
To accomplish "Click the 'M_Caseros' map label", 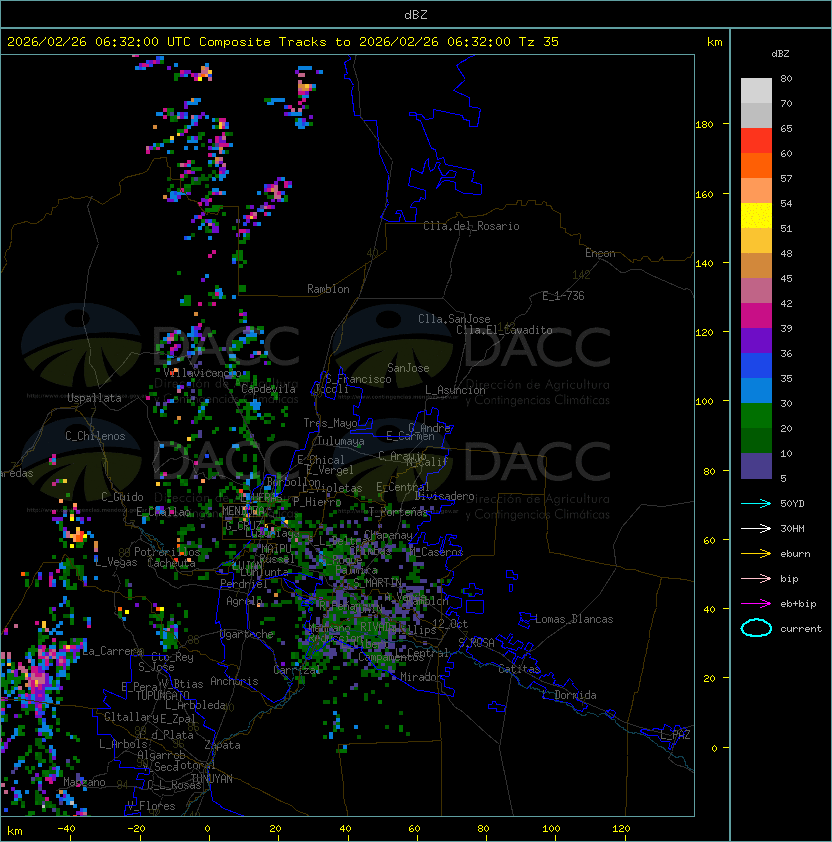I will [436, 552].
